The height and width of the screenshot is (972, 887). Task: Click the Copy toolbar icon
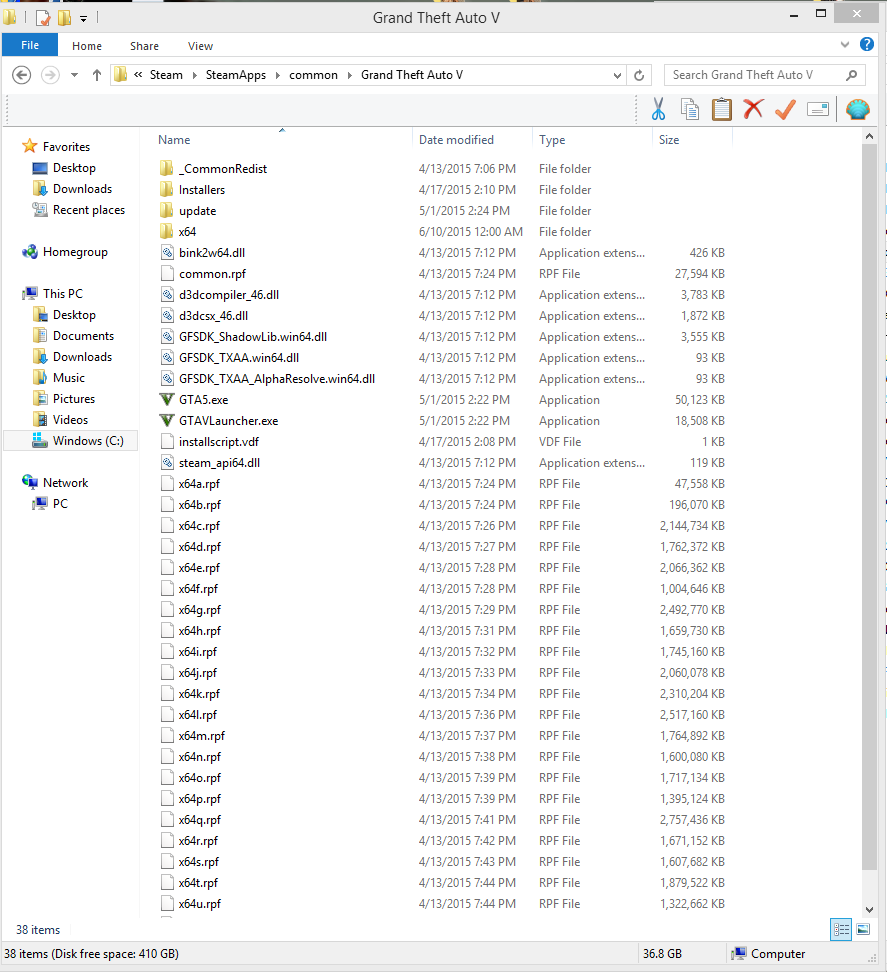tap(689, 110)
